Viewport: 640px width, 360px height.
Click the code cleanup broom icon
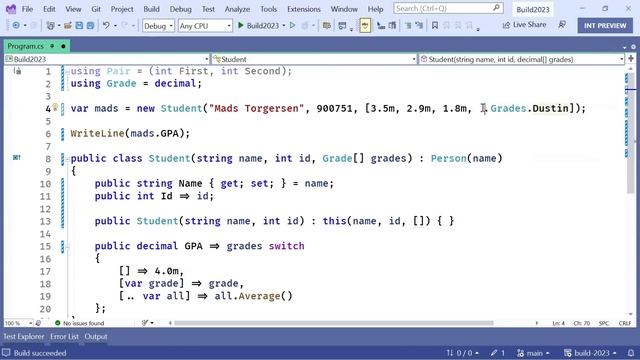tap(145, 323)
